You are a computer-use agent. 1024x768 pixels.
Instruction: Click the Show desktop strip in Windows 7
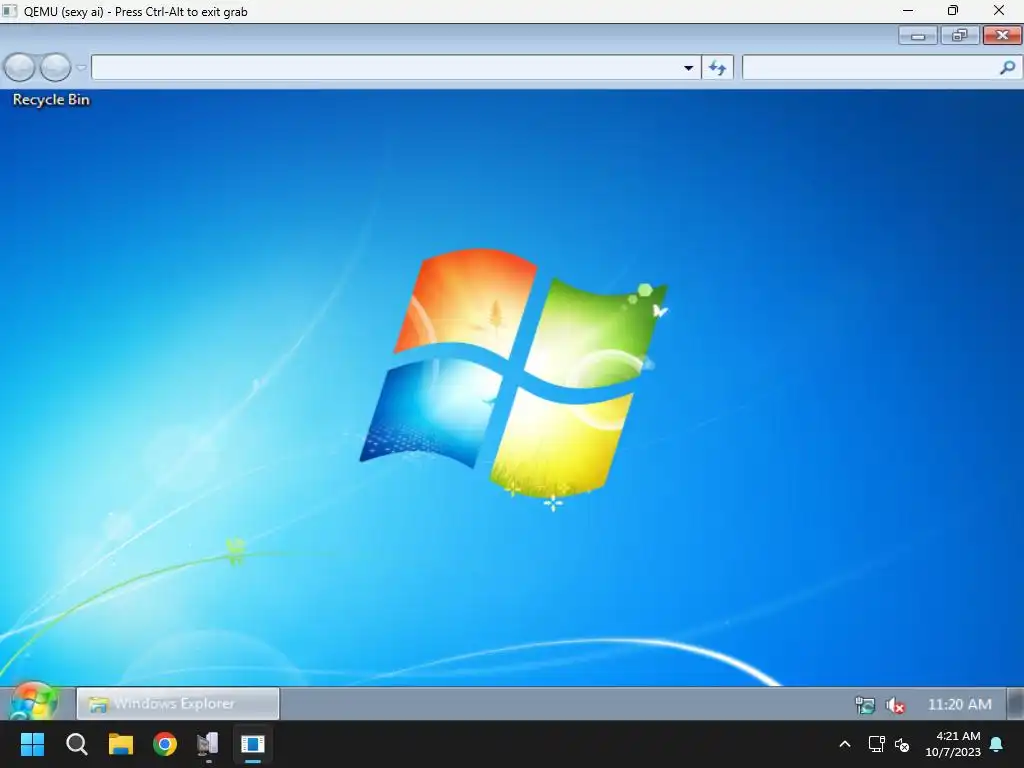pyautogui.click(x=1016, y=703)
